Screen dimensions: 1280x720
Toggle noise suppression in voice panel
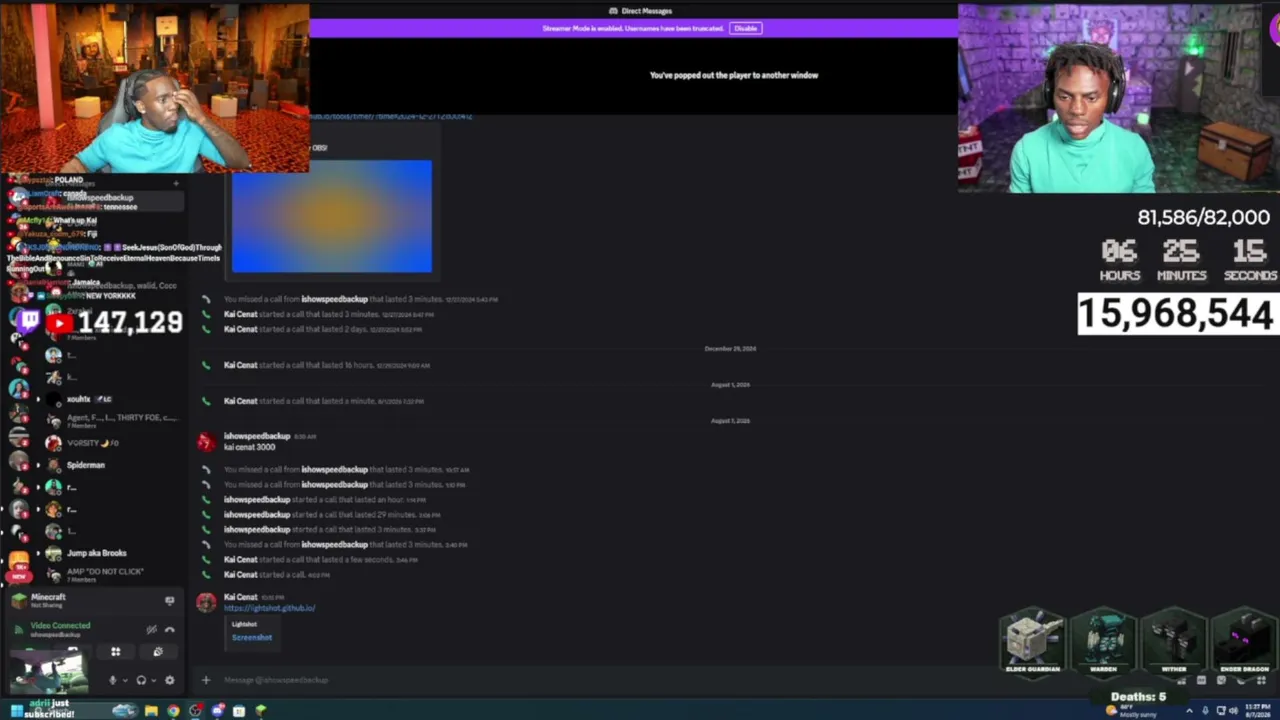pos(151,629)
